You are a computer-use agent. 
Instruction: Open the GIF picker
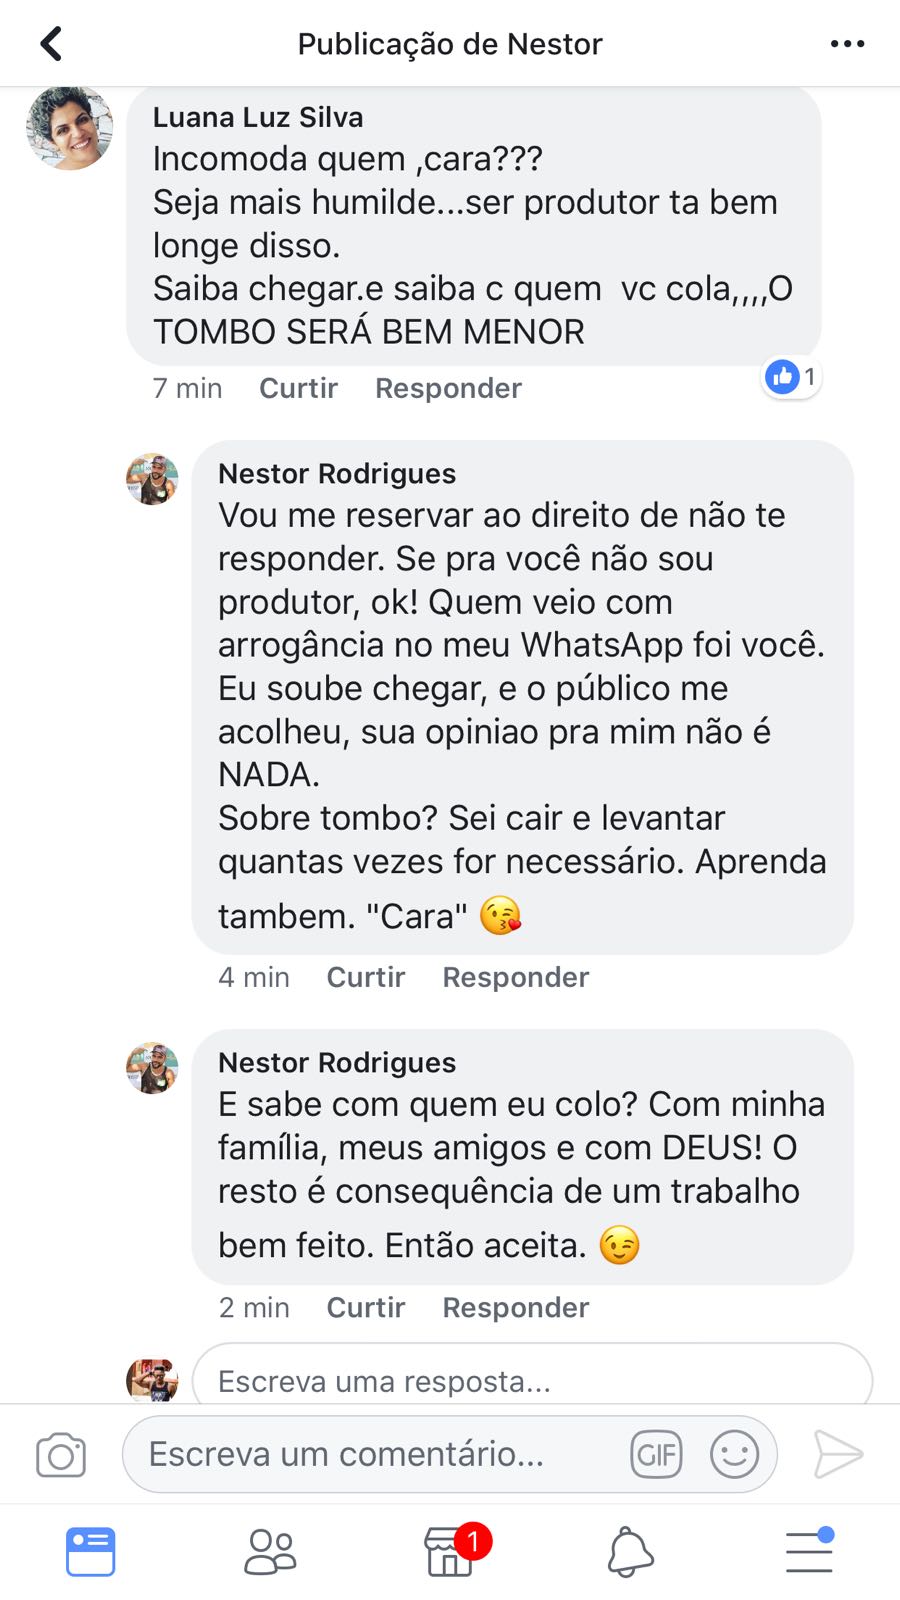[x=656, y=1454]
